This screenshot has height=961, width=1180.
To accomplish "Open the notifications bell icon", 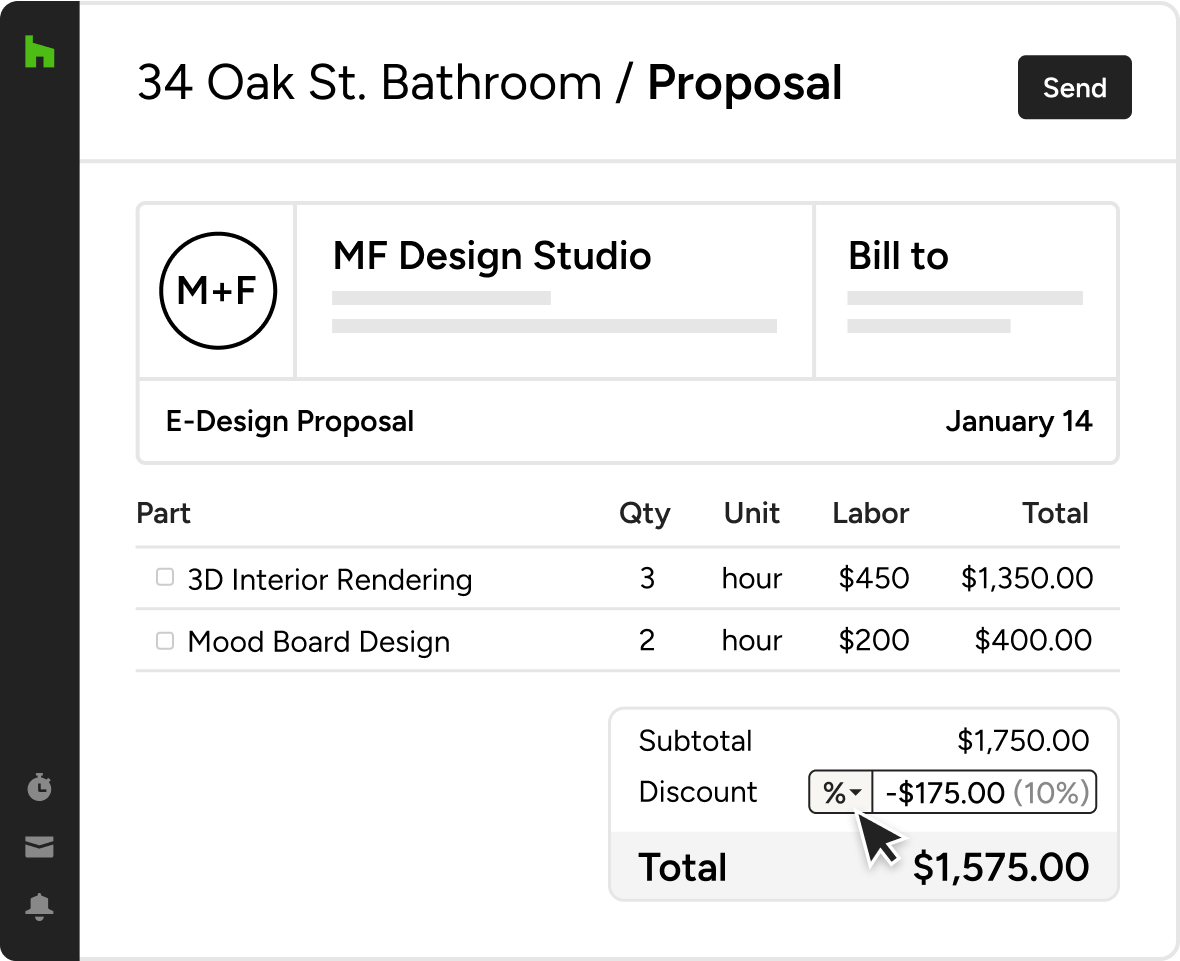I will [x=39, y=907].
